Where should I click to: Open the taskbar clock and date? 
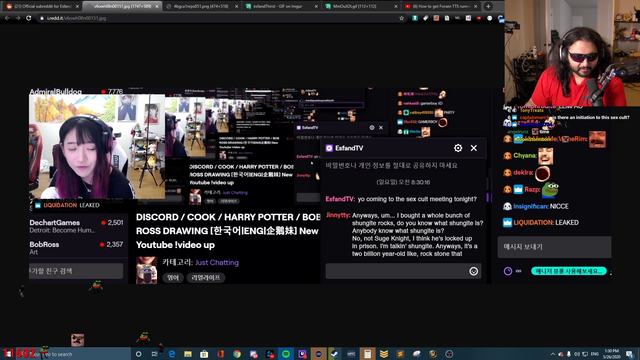click(612, 353)
